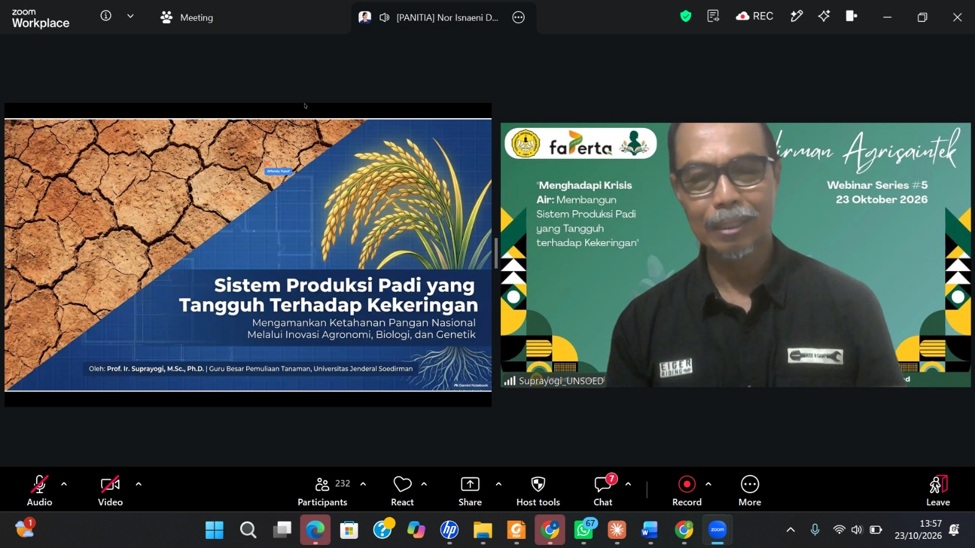The width and height of the screenshot is (975, 548).
Task: Open the Chat panel
Action: (x=603, y=490)
